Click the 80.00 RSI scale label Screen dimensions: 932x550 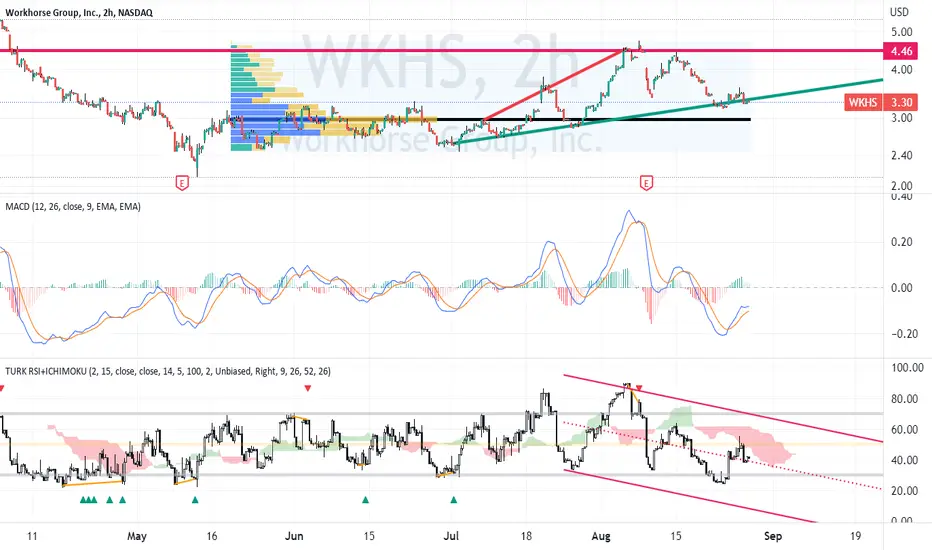[x=905, y=399]
